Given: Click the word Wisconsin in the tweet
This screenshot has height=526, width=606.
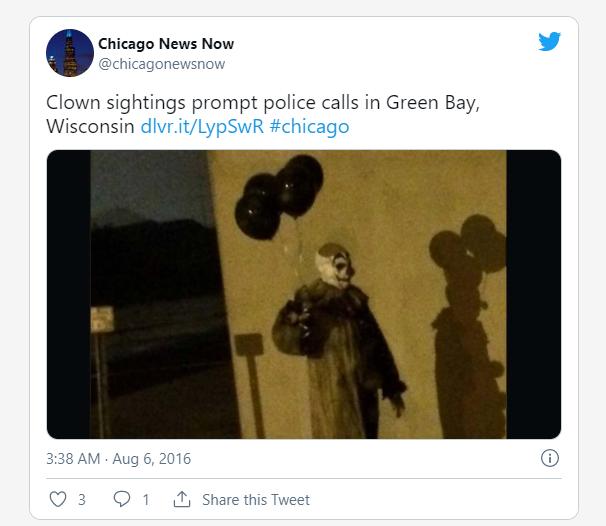Looking at the screenshot, I should tap(90, 126).
